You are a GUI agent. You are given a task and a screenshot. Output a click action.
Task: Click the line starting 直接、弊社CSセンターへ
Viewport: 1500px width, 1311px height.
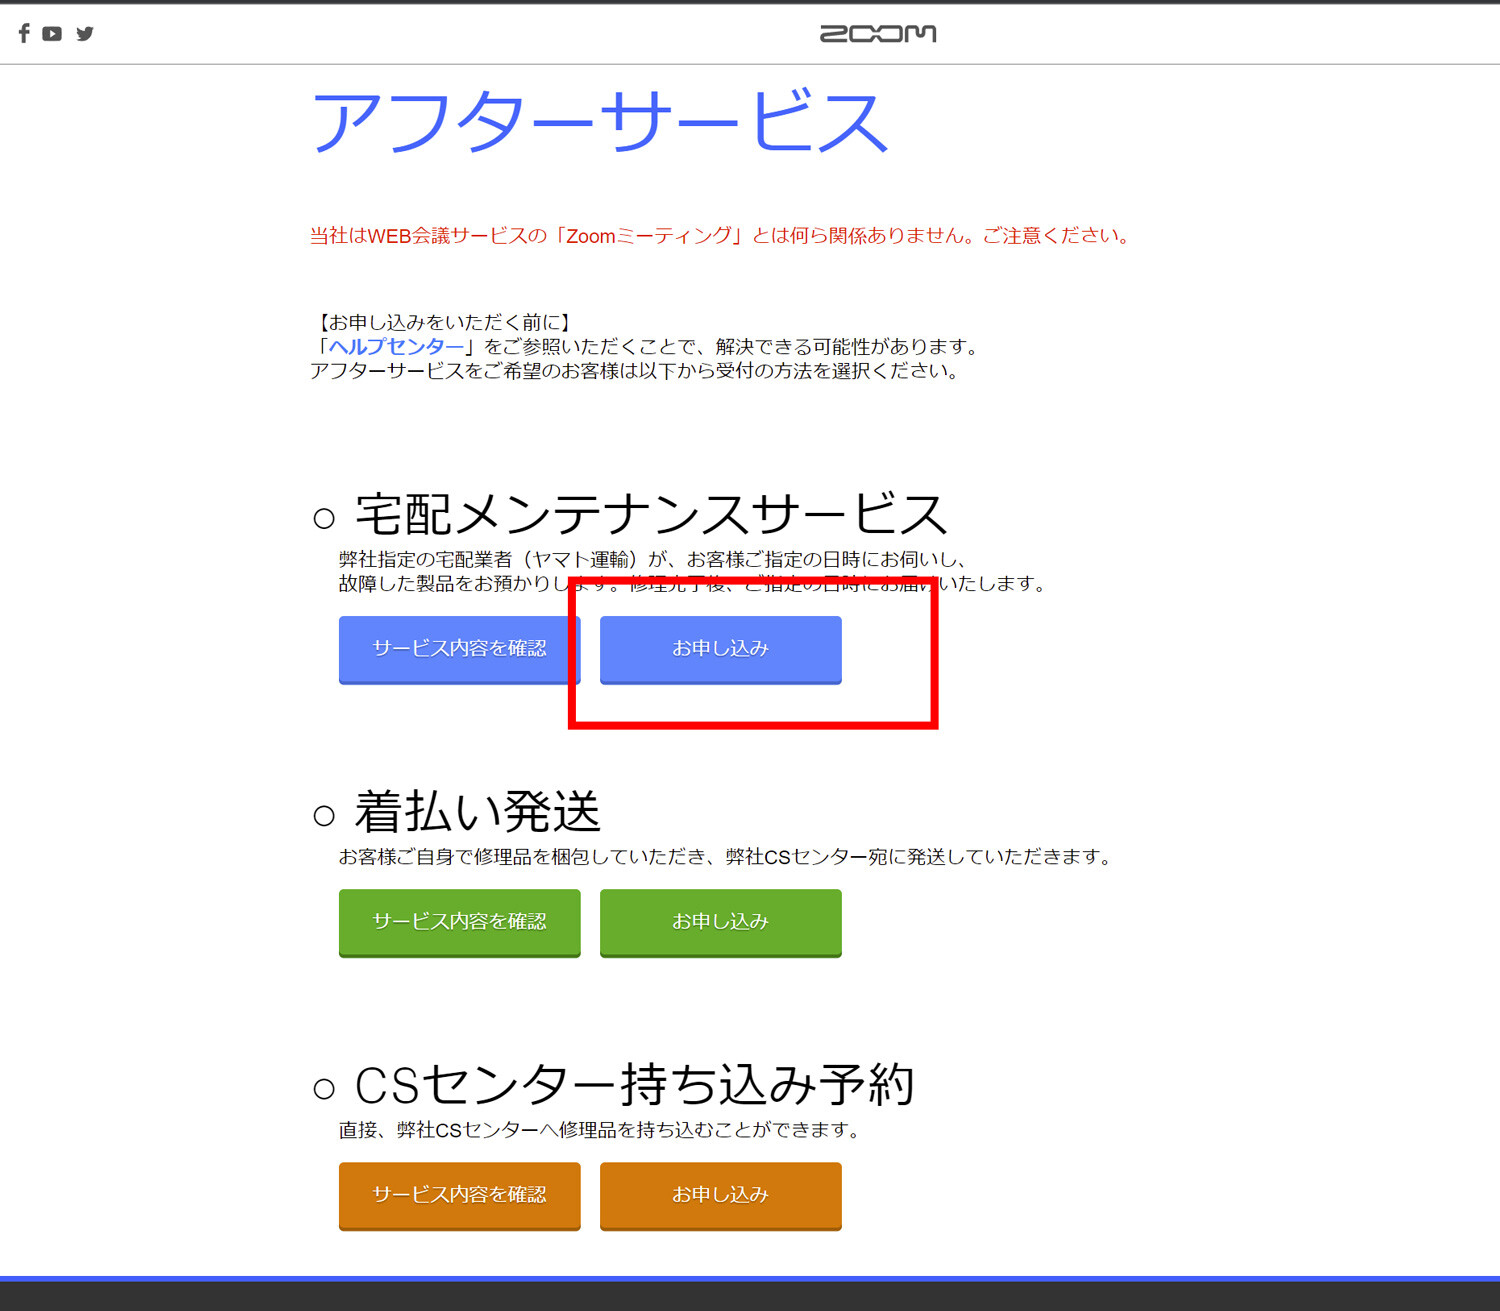click(600, 1130)
